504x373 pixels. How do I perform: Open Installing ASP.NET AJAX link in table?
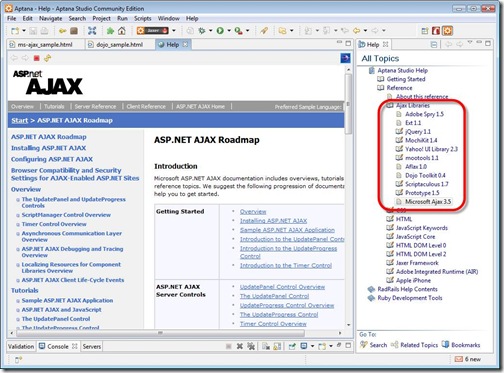point(273,221)
